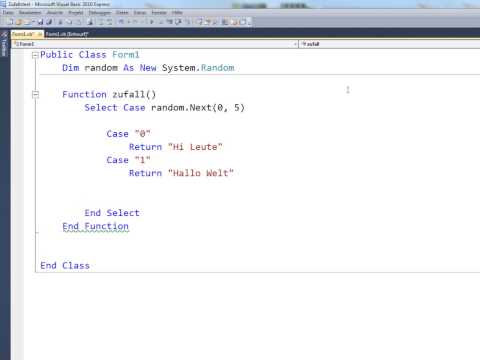The width and height of the screenshot is (480, 360).
Task: Click the Cut toolbar icon
Action: pos(60,22)
